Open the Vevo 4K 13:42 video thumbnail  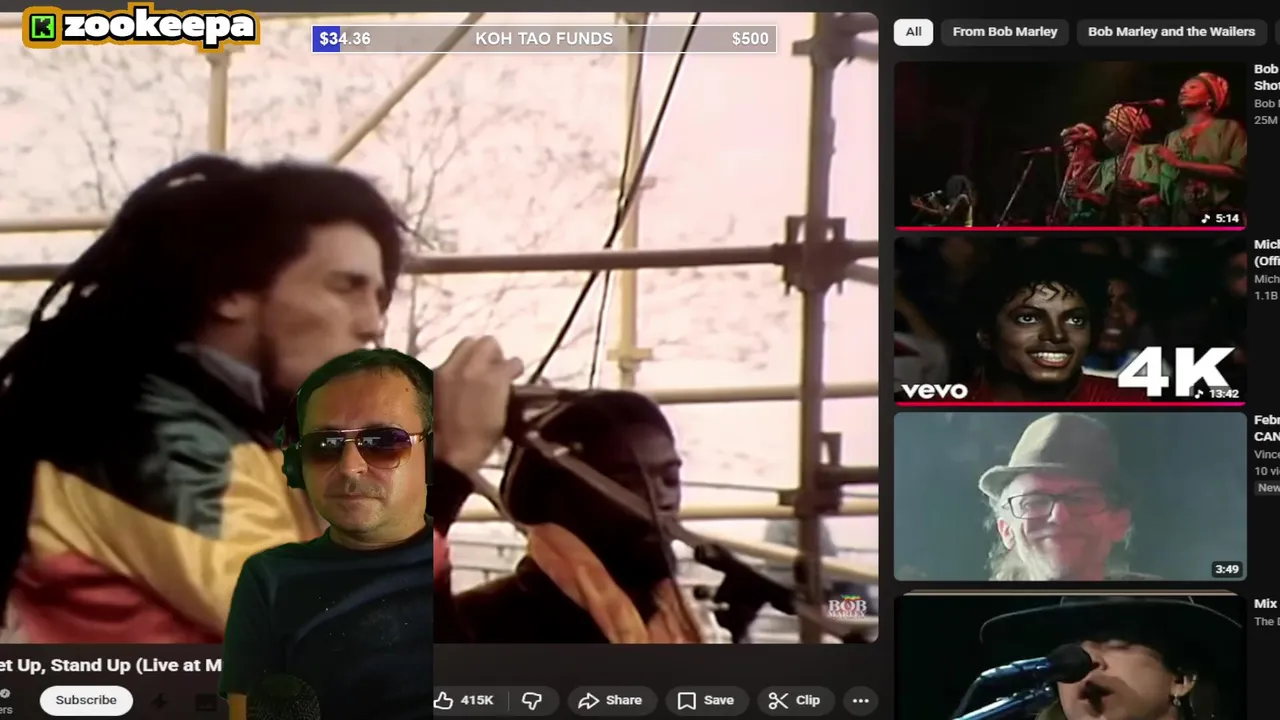(1070, 320)
